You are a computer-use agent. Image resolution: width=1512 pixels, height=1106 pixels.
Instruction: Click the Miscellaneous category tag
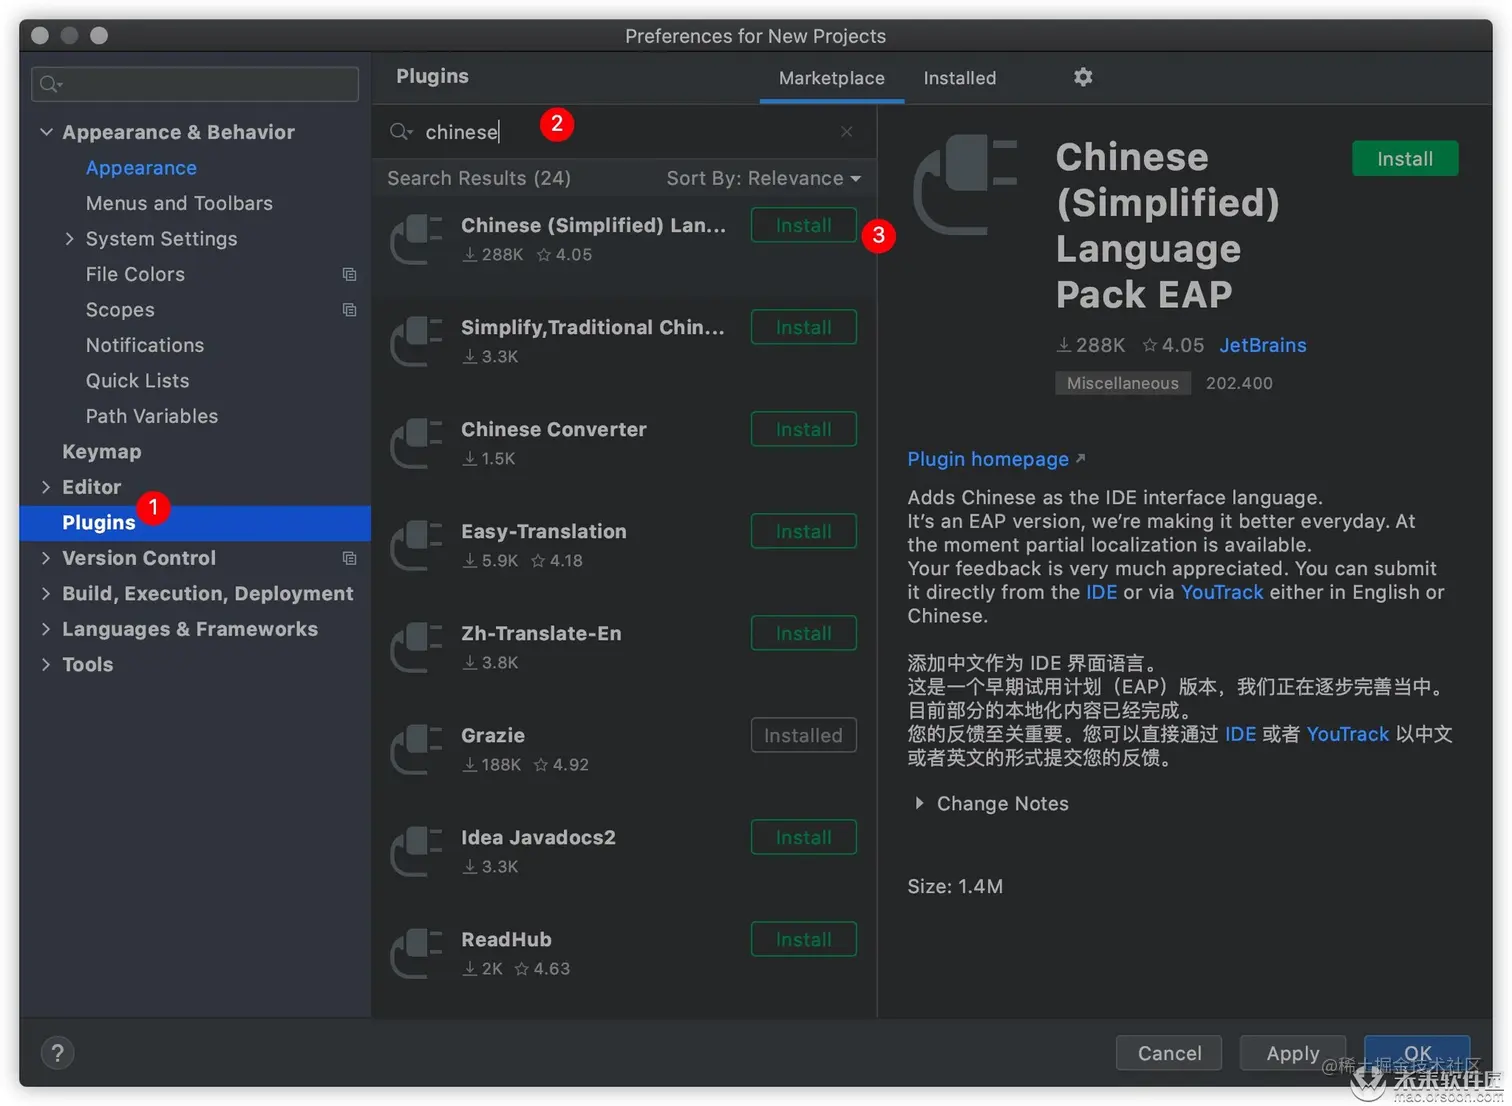1123,383
